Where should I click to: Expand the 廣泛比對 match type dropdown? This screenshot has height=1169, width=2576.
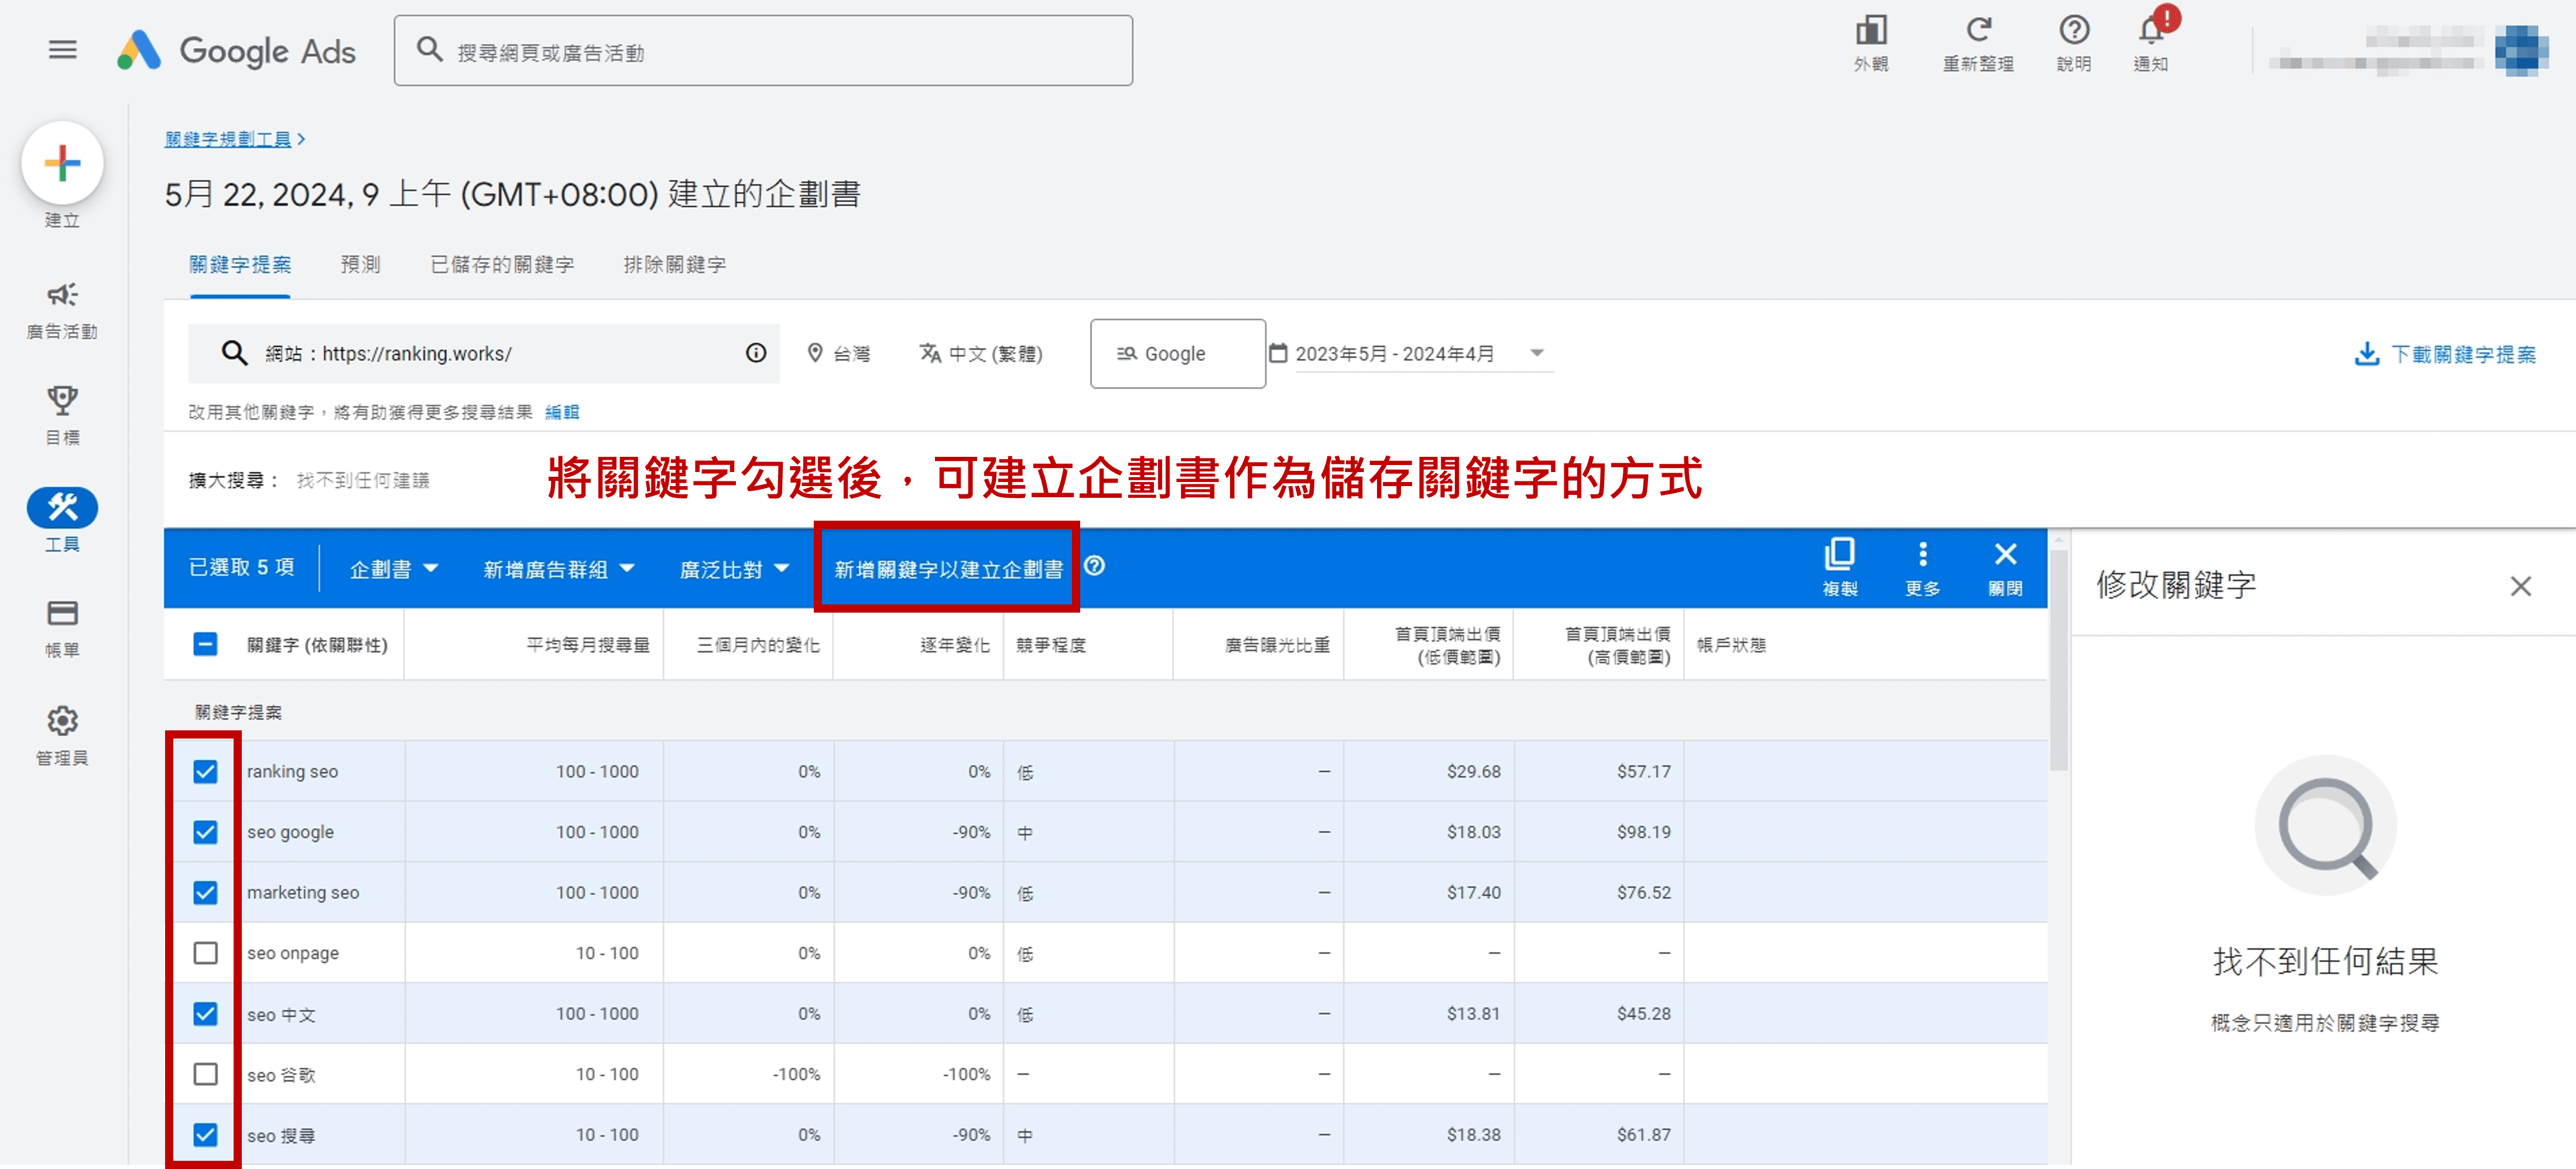(733, 569)
